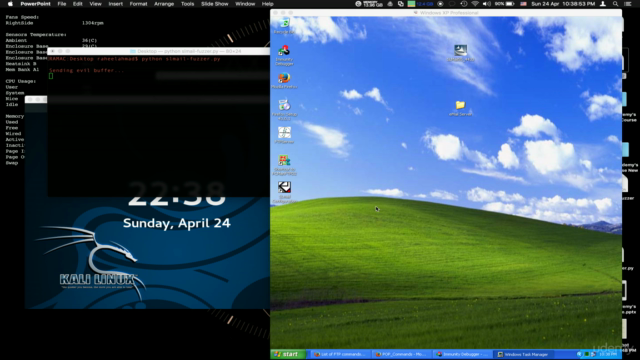Open the SLmail Configuration shortcut
Image resolution: width=640 pixels, height=360 pixels.
pyautogui.click(x=284, y=192)
